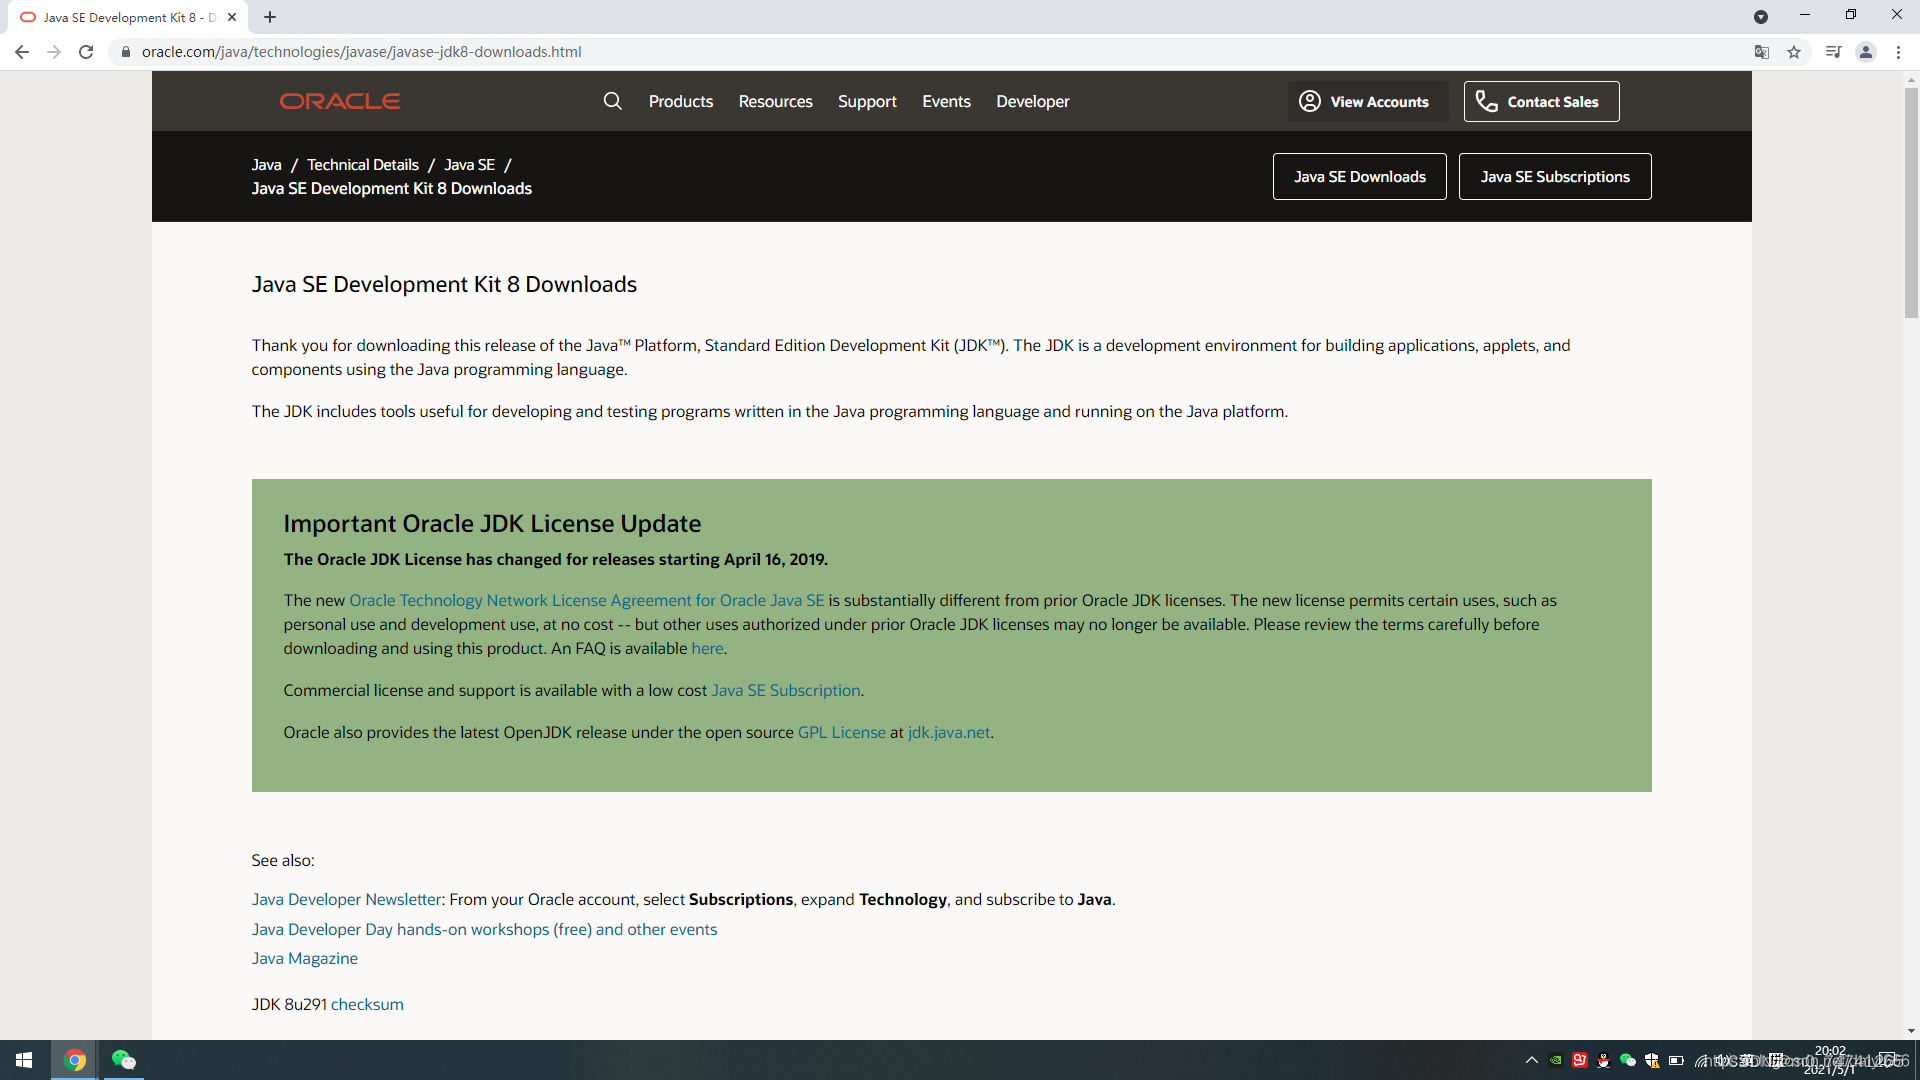
Task: Open the JDK 8u291 checksum link
Action: point(367,1004)
